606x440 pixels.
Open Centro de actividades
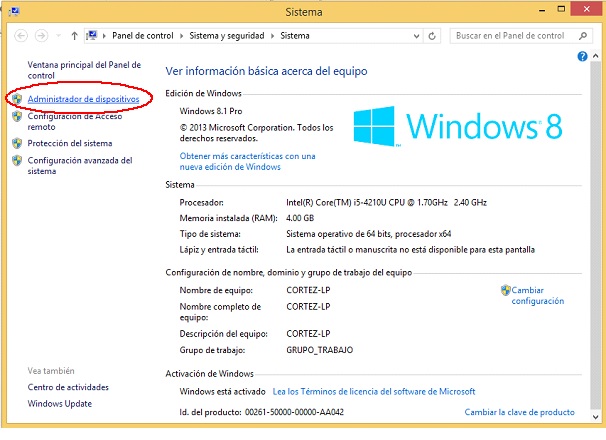point(68,387)
